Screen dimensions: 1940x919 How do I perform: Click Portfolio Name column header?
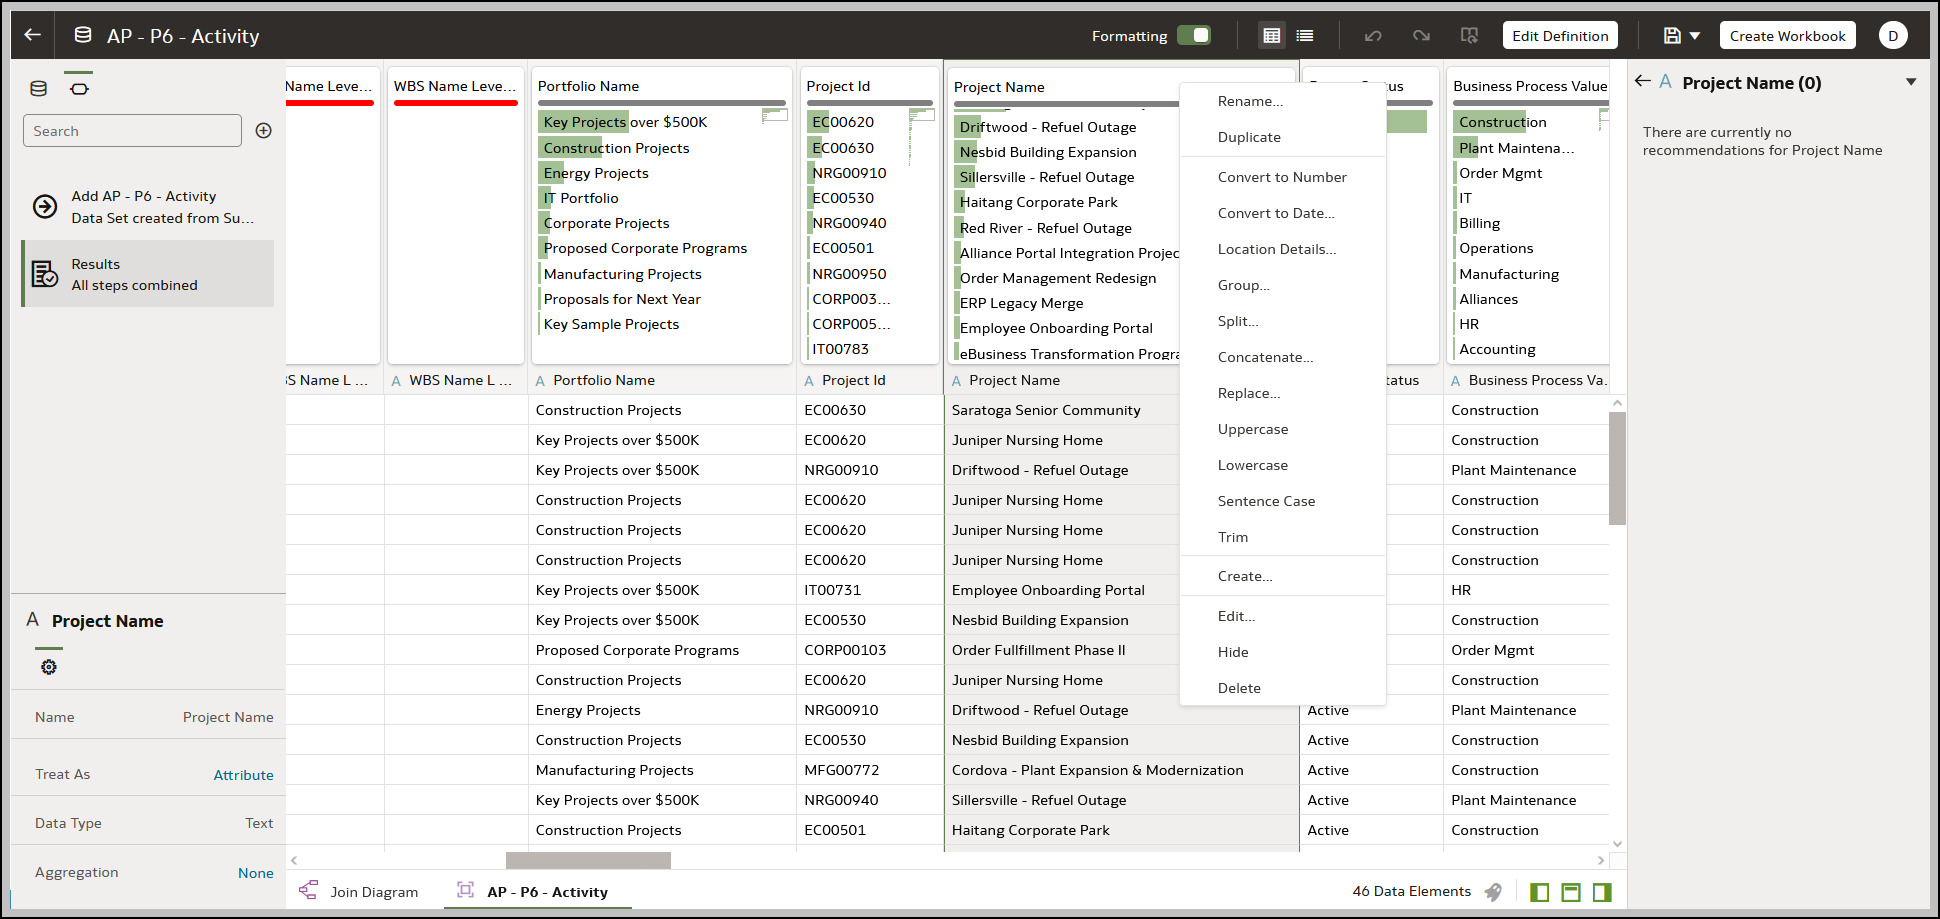click(x=661, y=380)
